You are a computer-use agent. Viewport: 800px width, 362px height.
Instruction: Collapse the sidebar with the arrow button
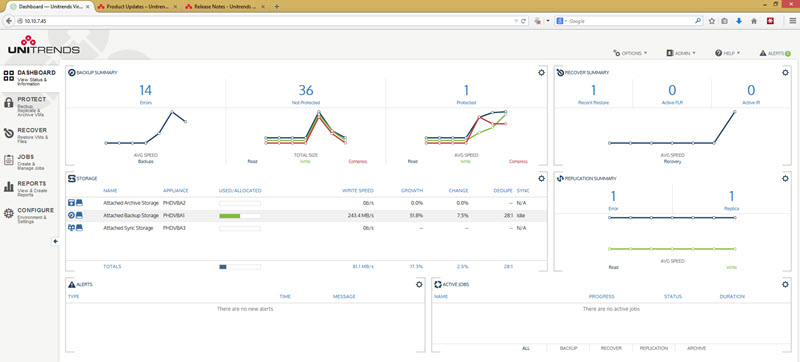point(55,242)
